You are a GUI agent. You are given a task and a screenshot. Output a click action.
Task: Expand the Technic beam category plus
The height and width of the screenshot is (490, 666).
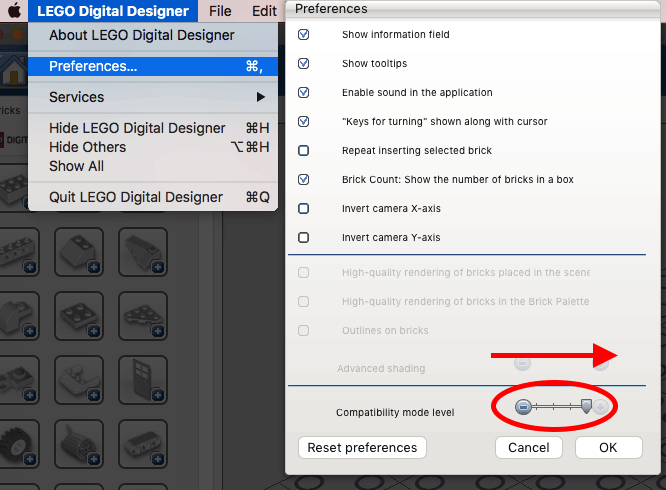[x=158, y=459]
